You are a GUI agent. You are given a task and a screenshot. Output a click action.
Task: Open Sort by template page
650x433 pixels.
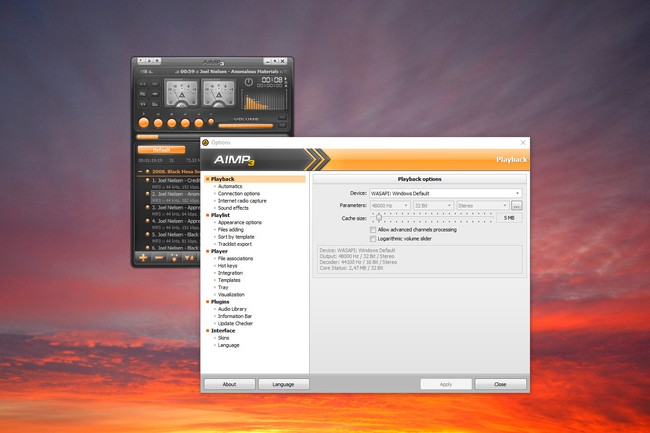point(236,237)
